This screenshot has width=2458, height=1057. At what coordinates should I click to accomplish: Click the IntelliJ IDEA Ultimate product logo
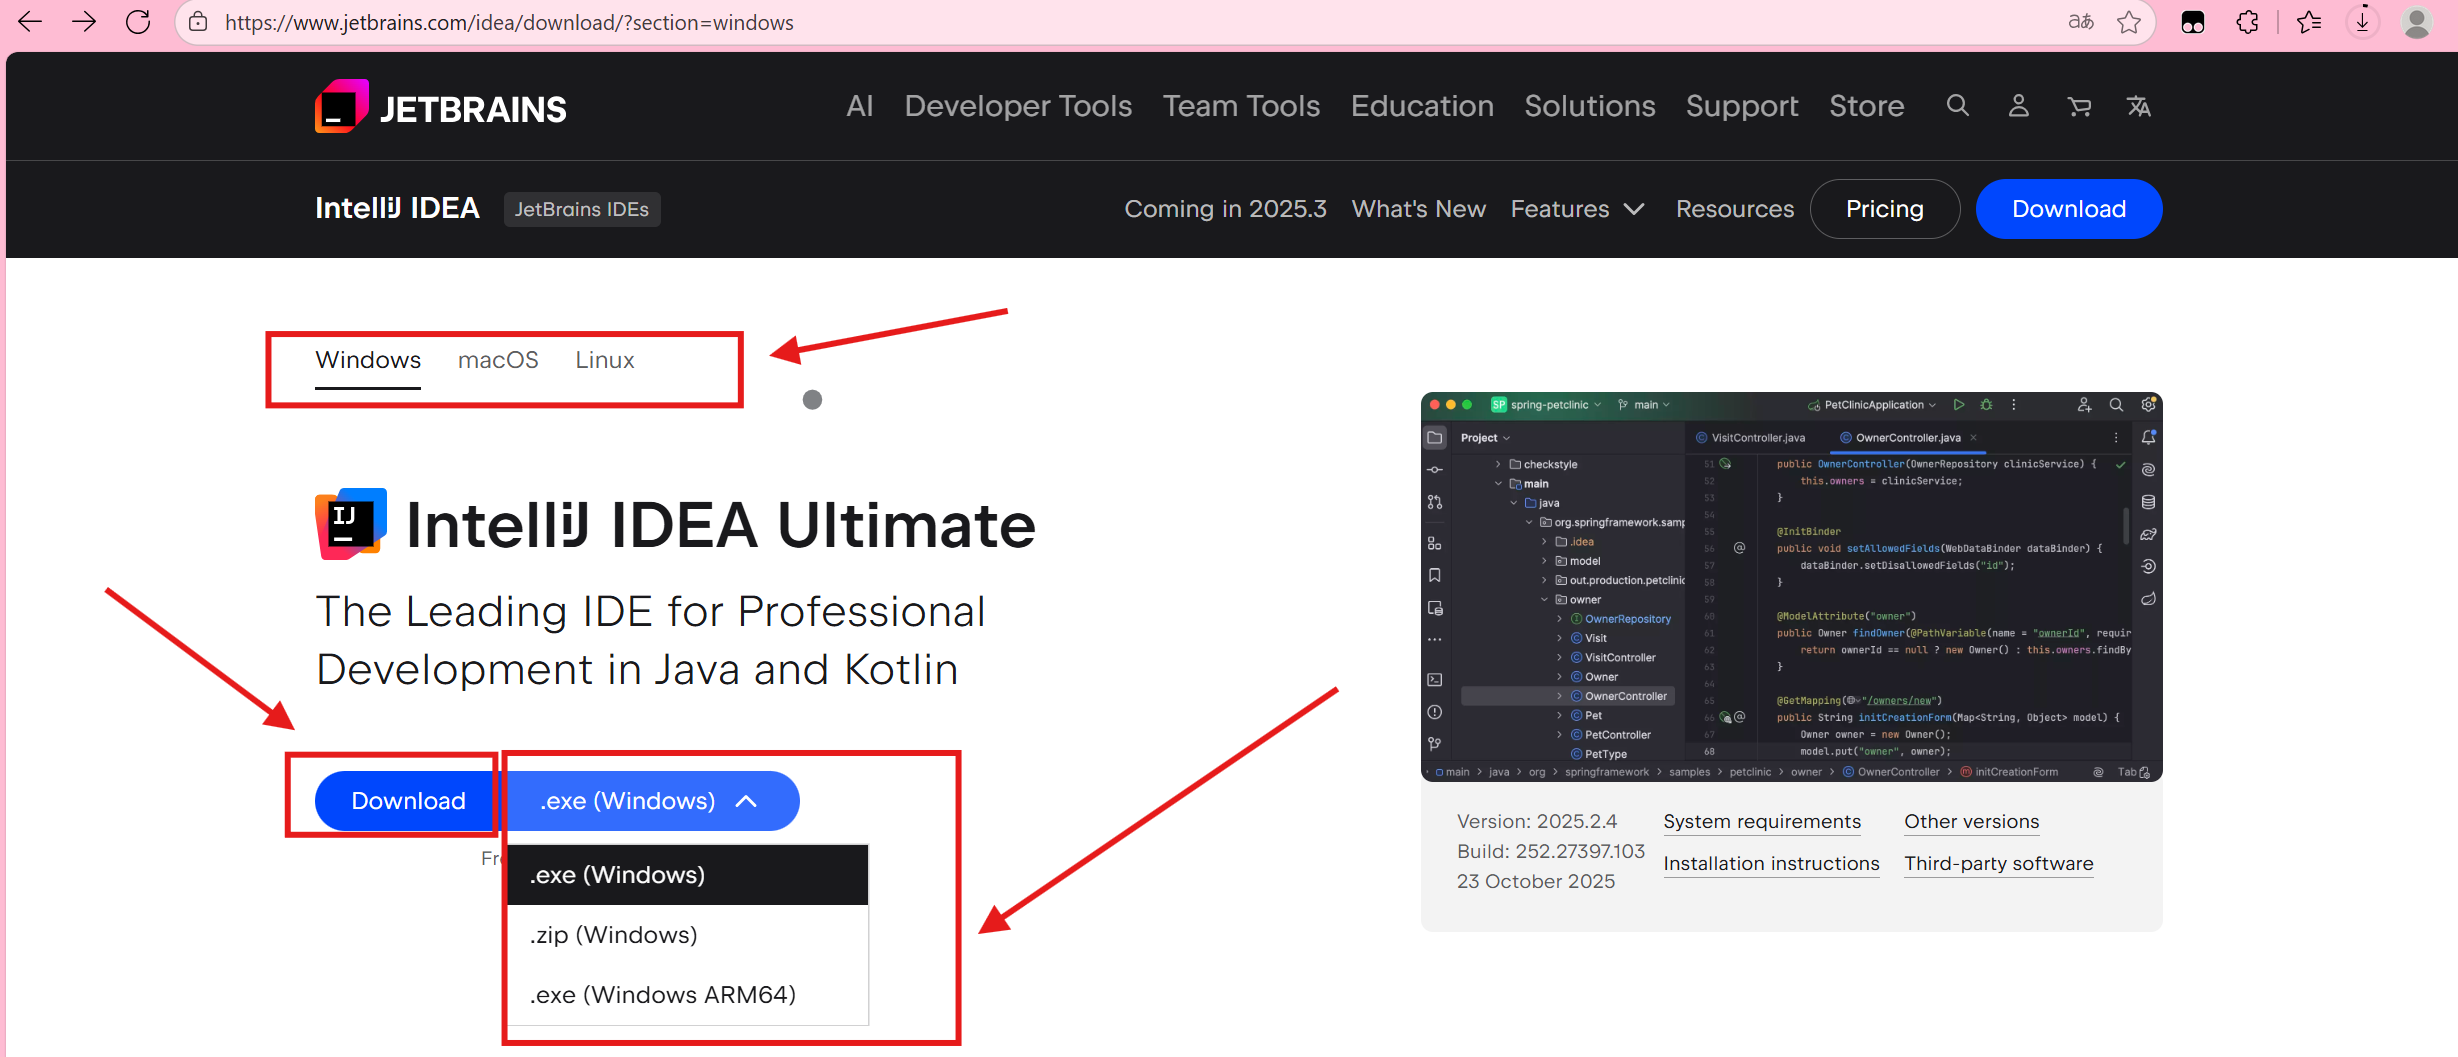[351, 524]
